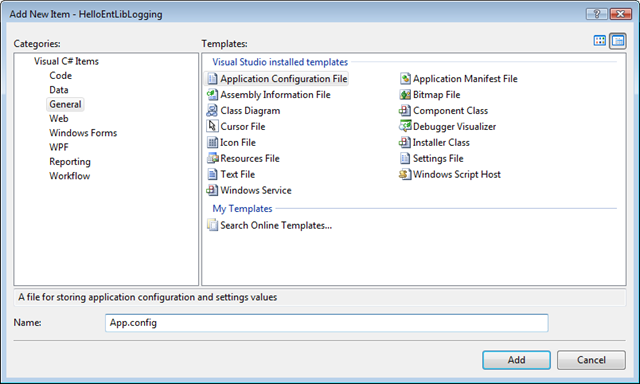This screenshot has width=640, height=384.
Task: Choose Debugger Visualizer template label
Action: coord(454,127)
